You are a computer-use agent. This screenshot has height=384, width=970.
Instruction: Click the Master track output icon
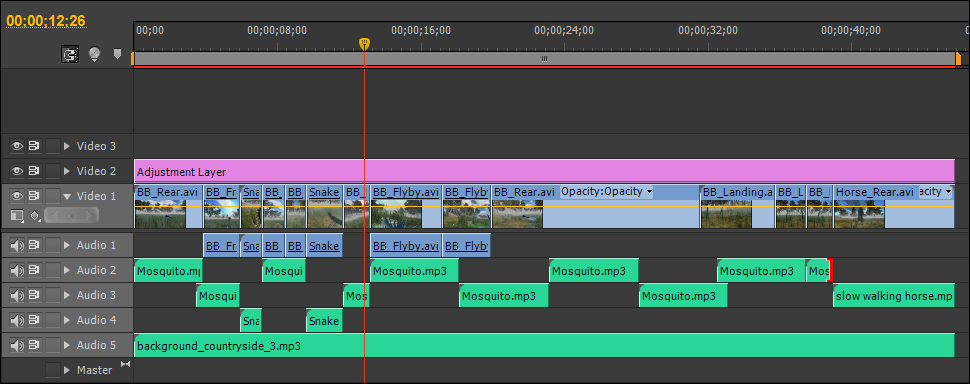click(x=126, y=364)
